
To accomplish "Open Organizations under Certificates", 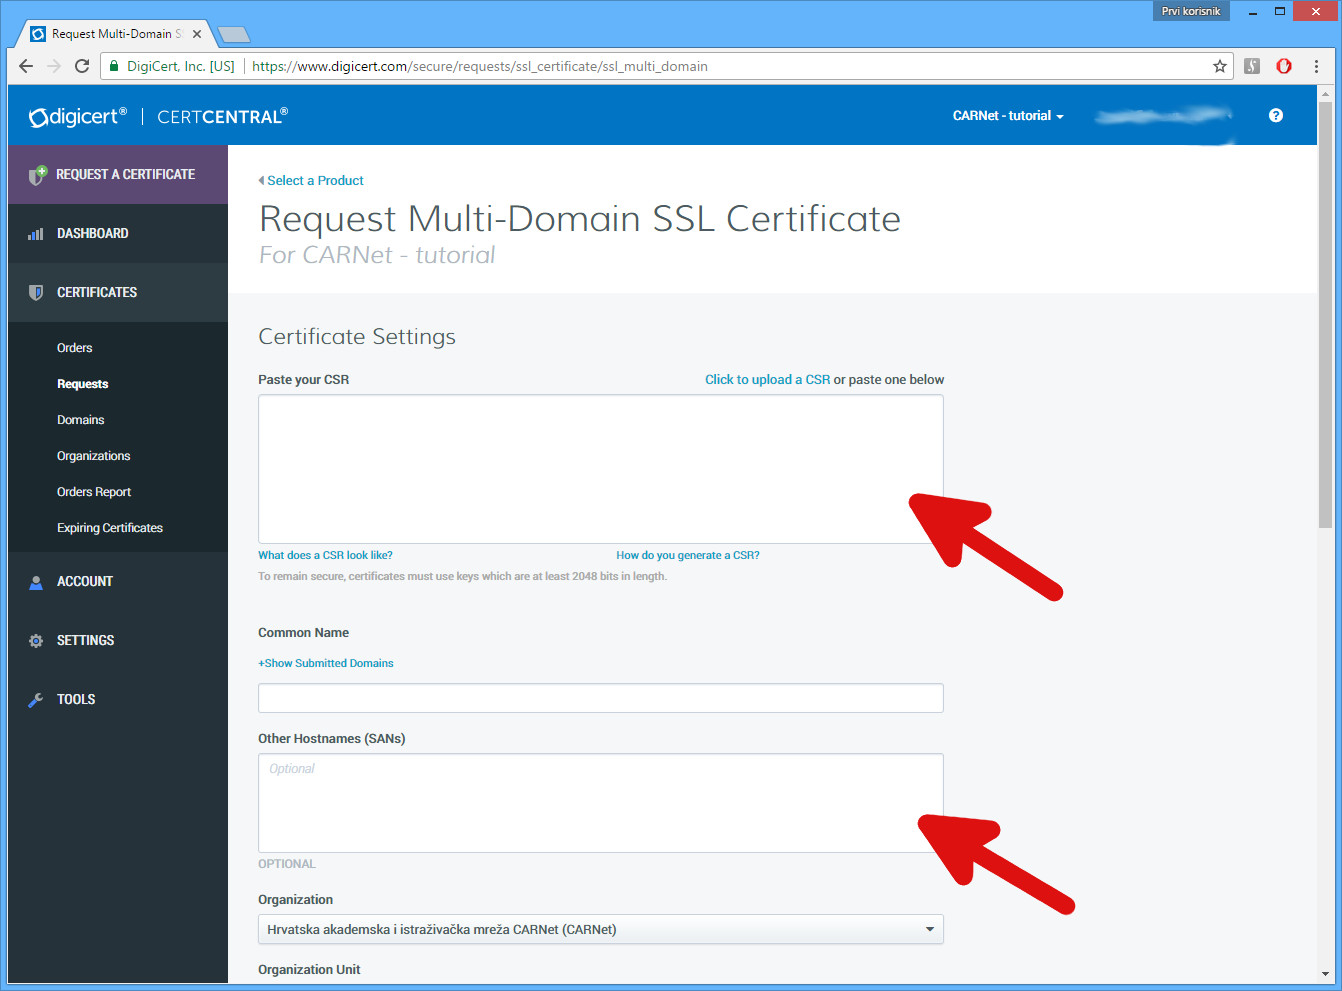I will [x=94, y=456].
